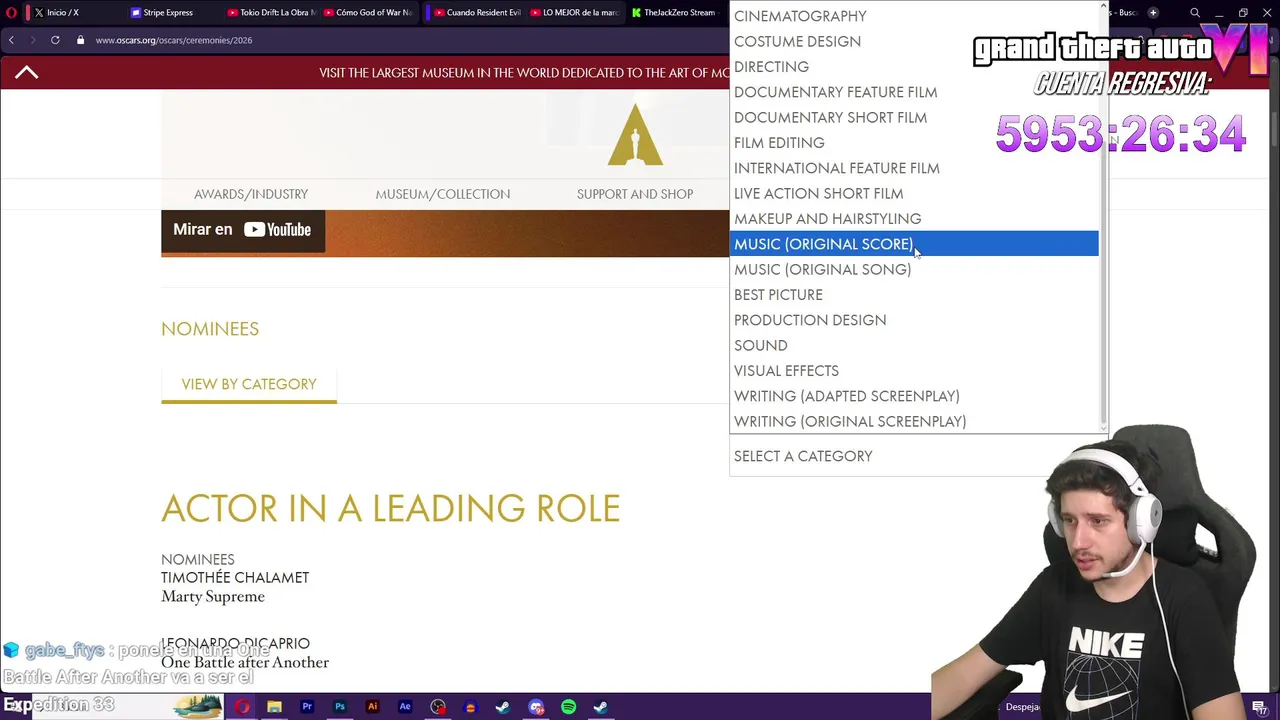This screenshot has width=1280, height=720.
Task: Click the ACTOR IN A LEADING ROLE heading
Action: [391, 508]
